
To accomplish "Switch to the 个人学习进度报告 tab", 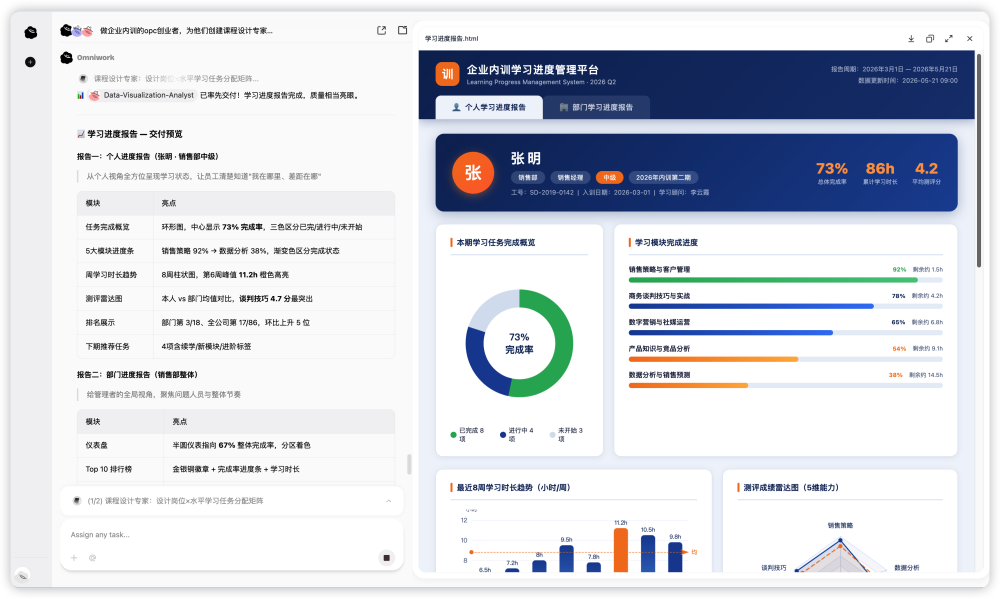I will [x=489, y=107].
